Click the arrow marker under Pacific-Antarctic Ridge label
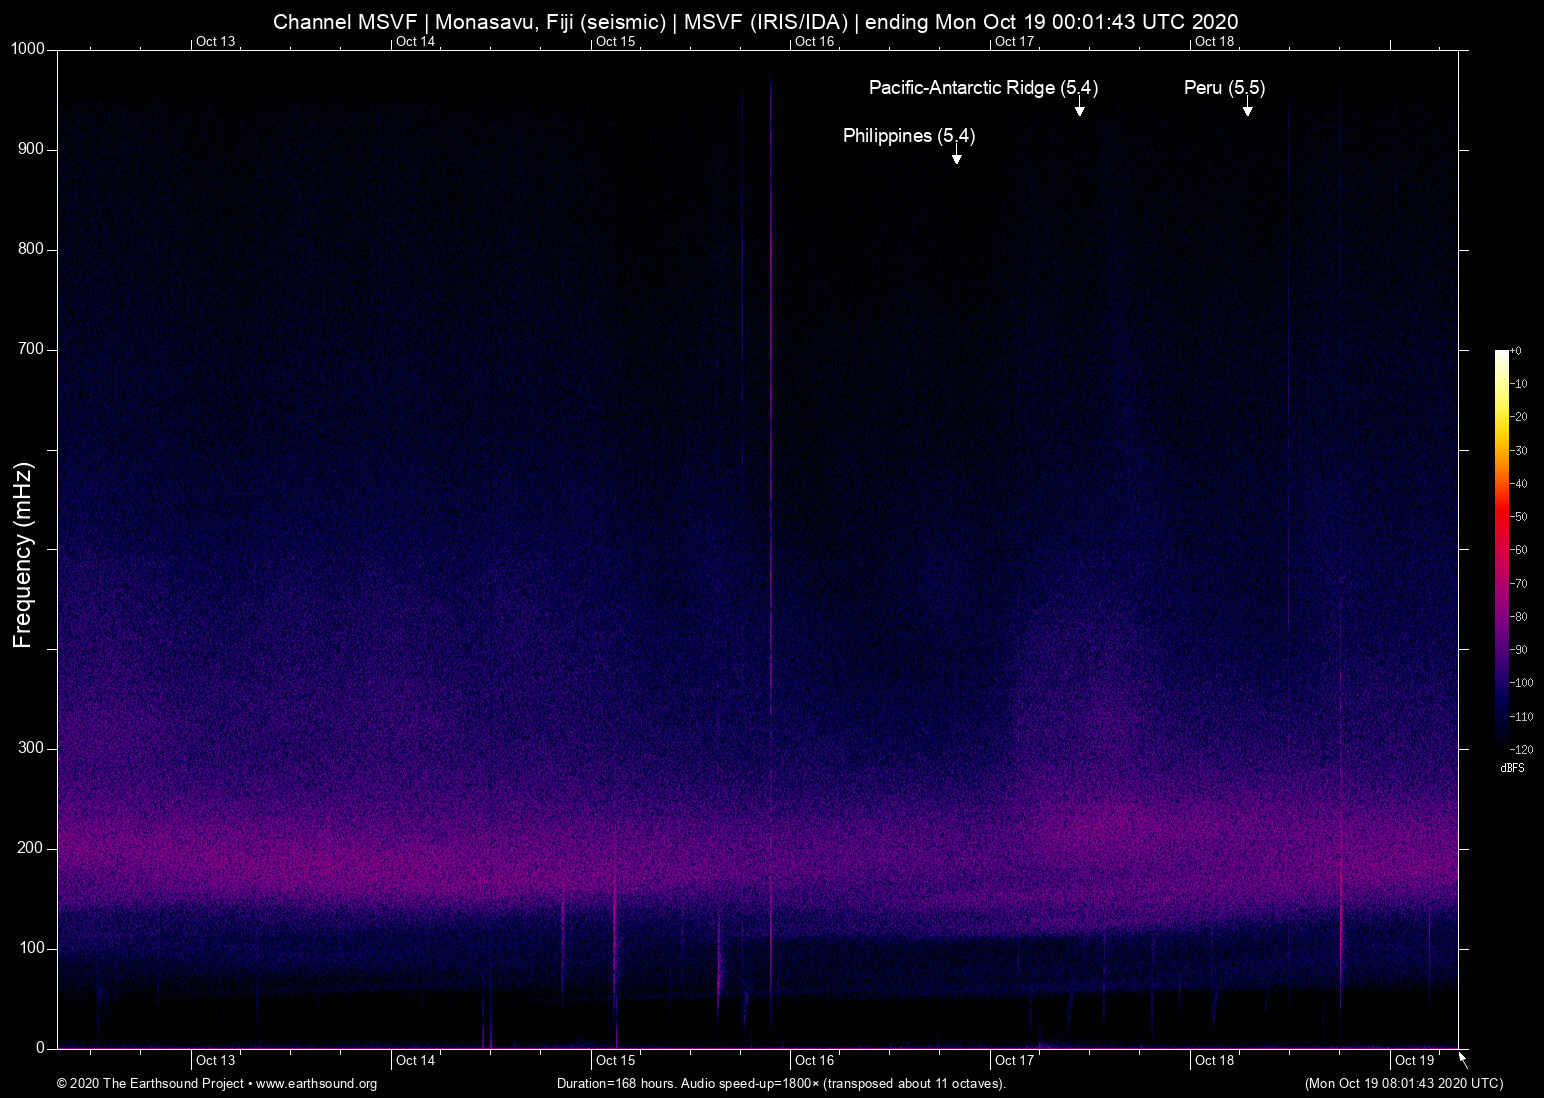This screenshot has width=1544, height=1098. click(1079, 110)
